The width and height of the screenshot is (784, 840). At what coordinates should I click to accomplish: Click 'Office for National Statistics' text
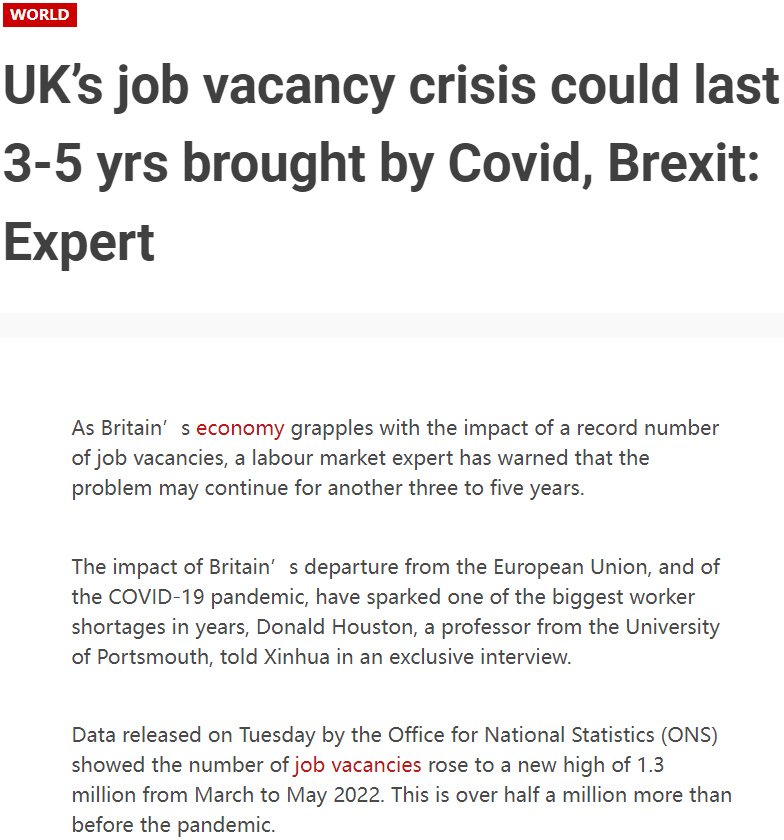[x=521, y=735]
